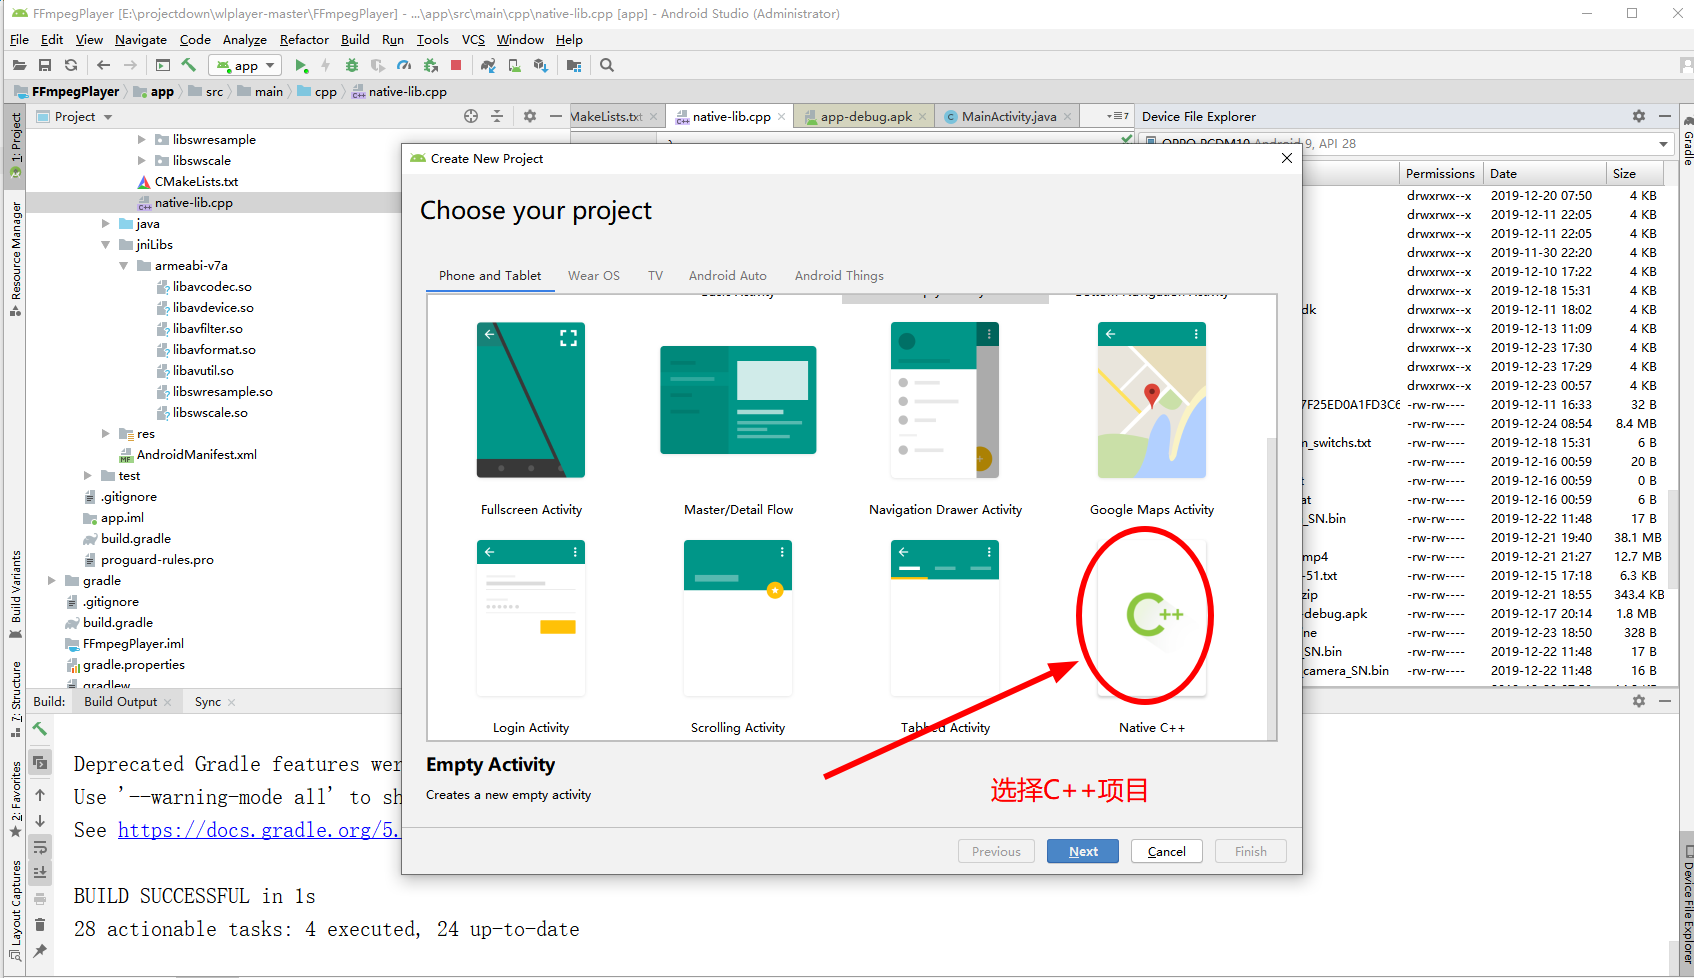Click the Debug app bug icon
The height and width of the screenshot is (978, 1694).
point(352,66)
